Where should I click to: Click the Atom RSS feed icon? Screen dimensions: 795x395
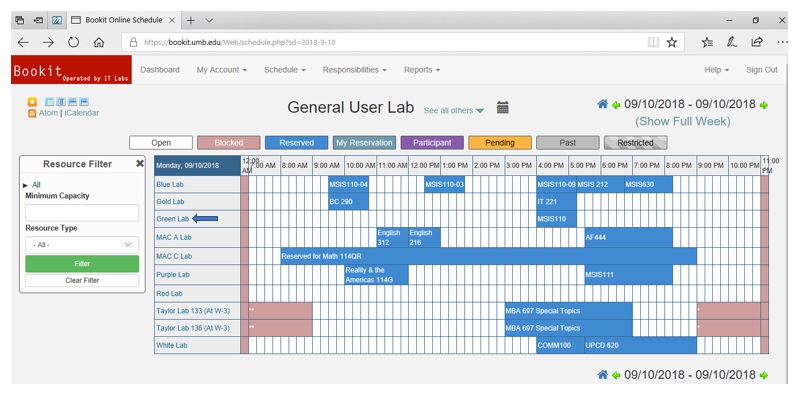coord(32,114)
